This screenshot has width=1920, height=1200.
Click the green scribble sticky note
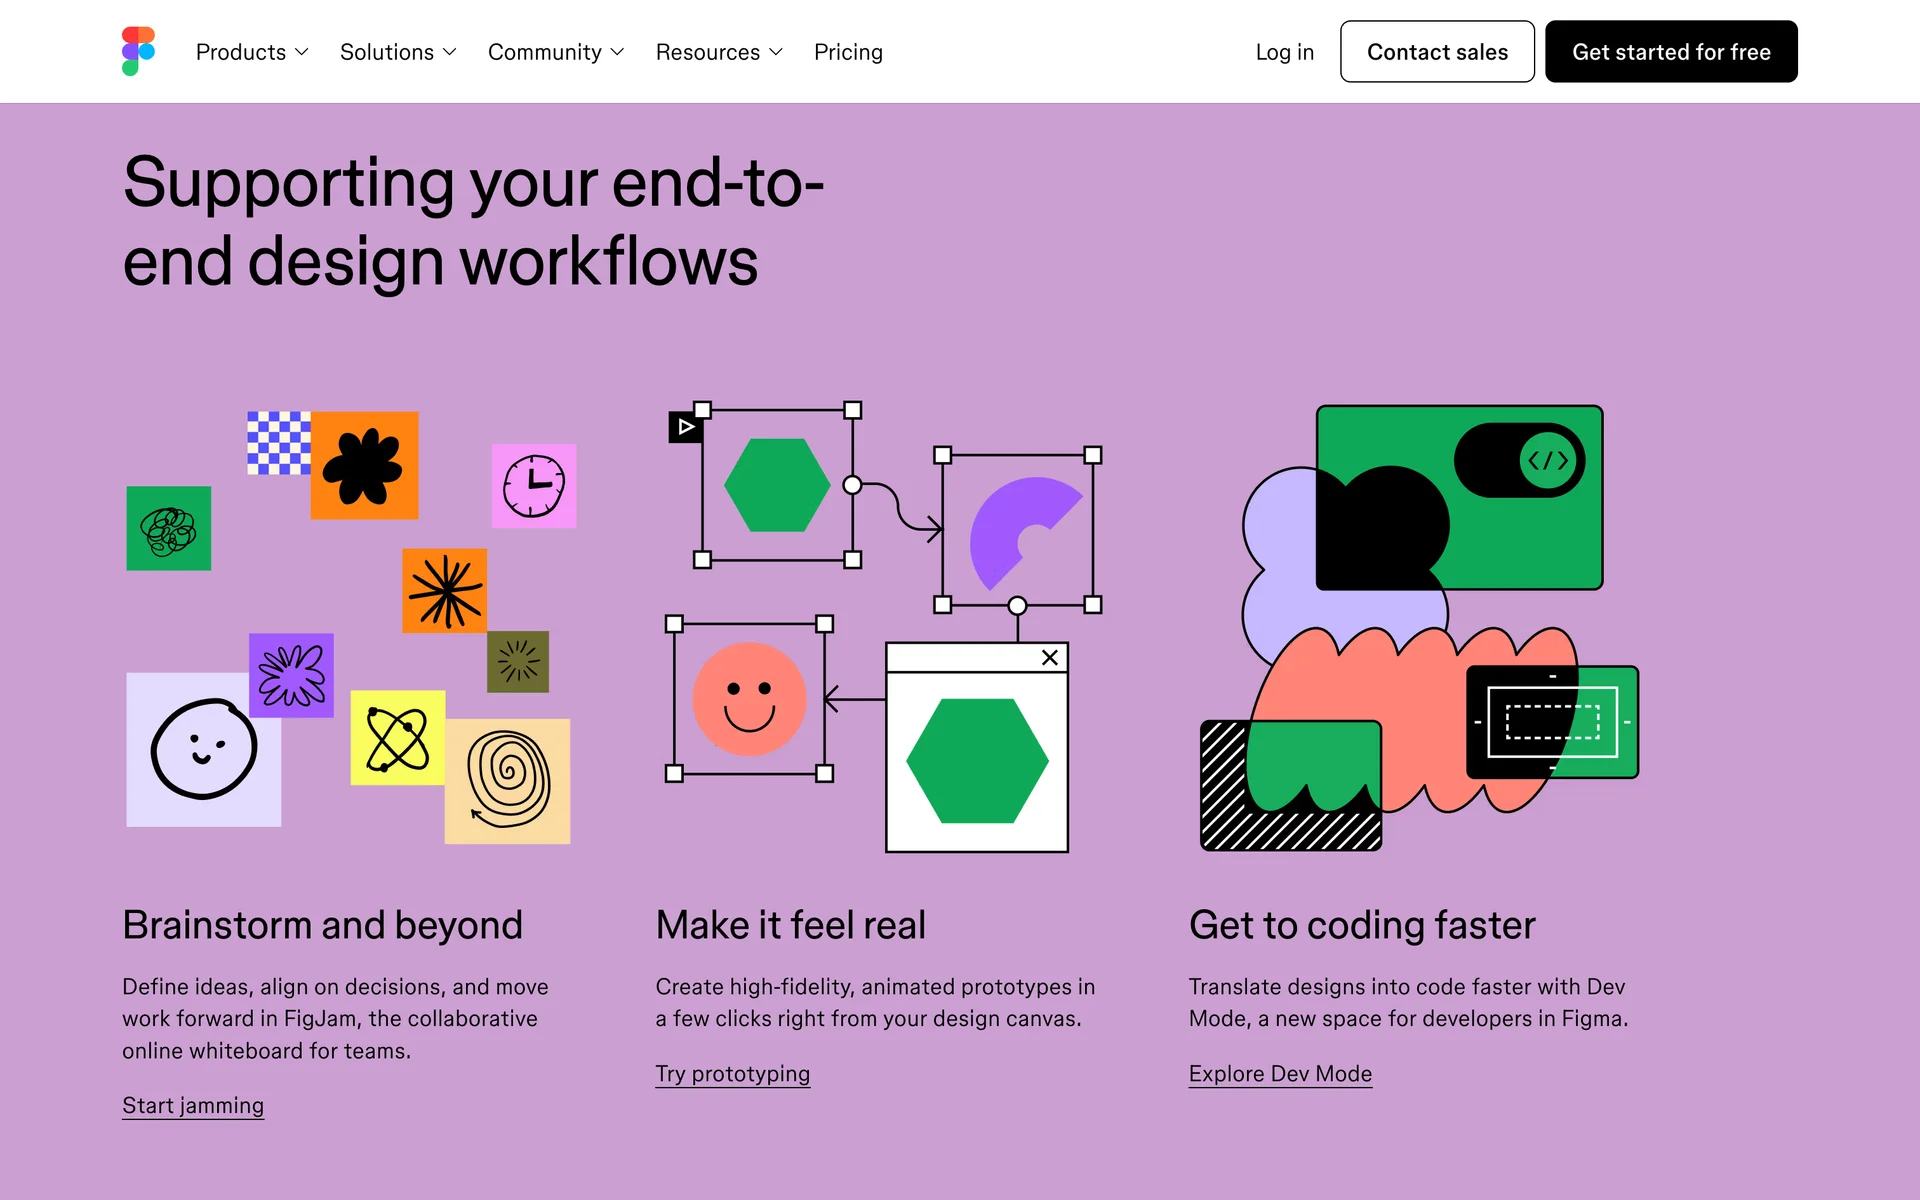click(x=169, y=529)
